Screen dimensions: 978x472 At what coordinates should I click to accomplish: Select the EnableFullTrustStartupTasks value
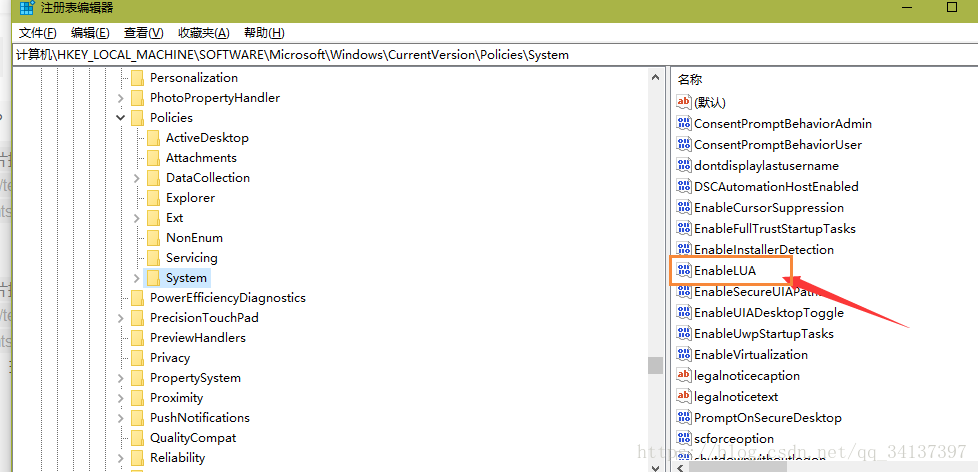(775, 229)
